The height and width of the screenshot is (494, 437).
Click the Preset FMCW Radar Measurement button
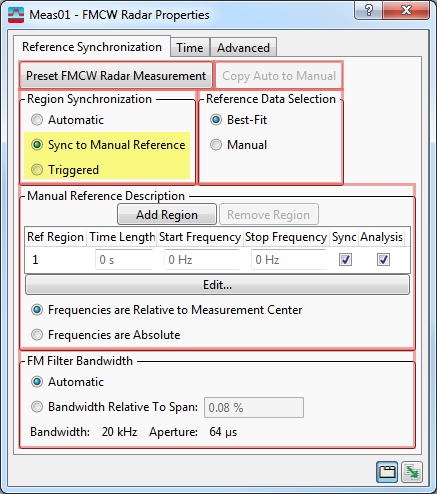(116, 76)
